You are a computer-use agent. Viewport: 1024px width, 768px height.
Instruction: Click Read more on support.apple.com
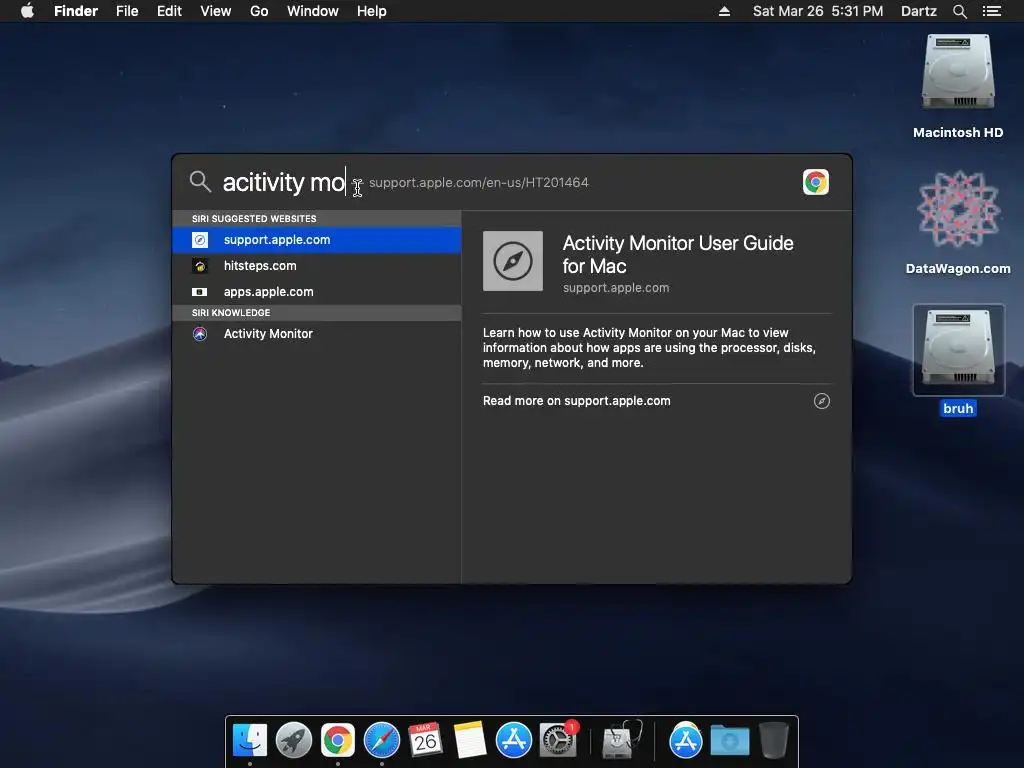(x=577, y=401)
